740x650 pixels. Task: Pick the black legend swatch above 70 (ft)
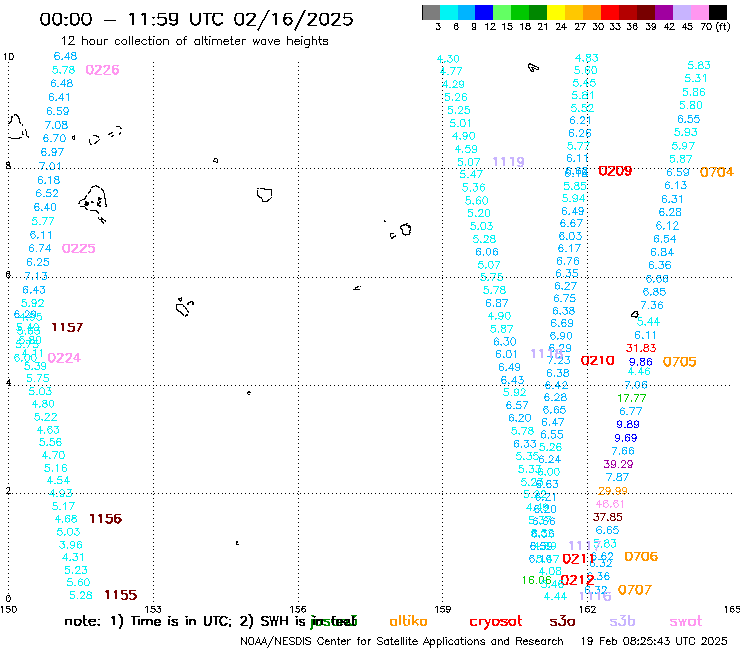pyautogui.click(x=718, y=12)
